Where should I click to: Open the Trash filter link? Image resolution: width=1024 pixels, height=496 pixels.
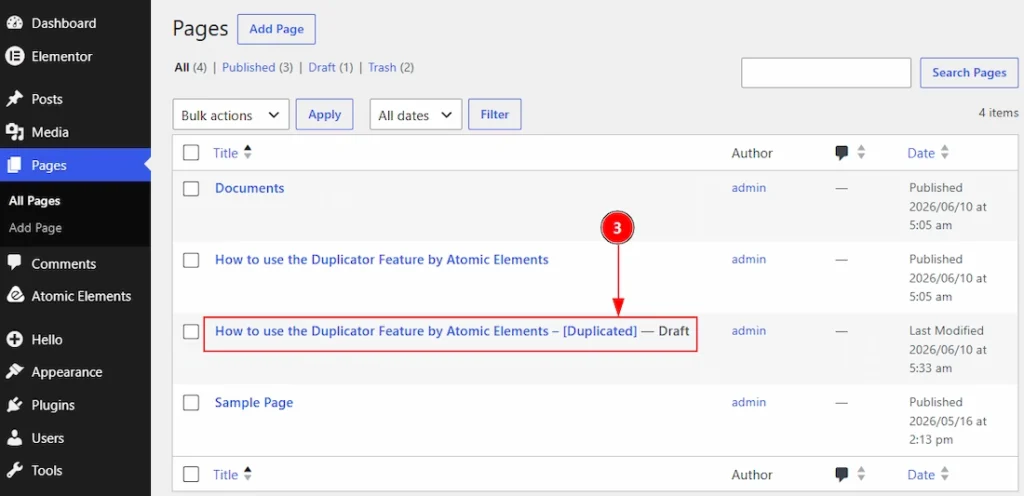382,67
